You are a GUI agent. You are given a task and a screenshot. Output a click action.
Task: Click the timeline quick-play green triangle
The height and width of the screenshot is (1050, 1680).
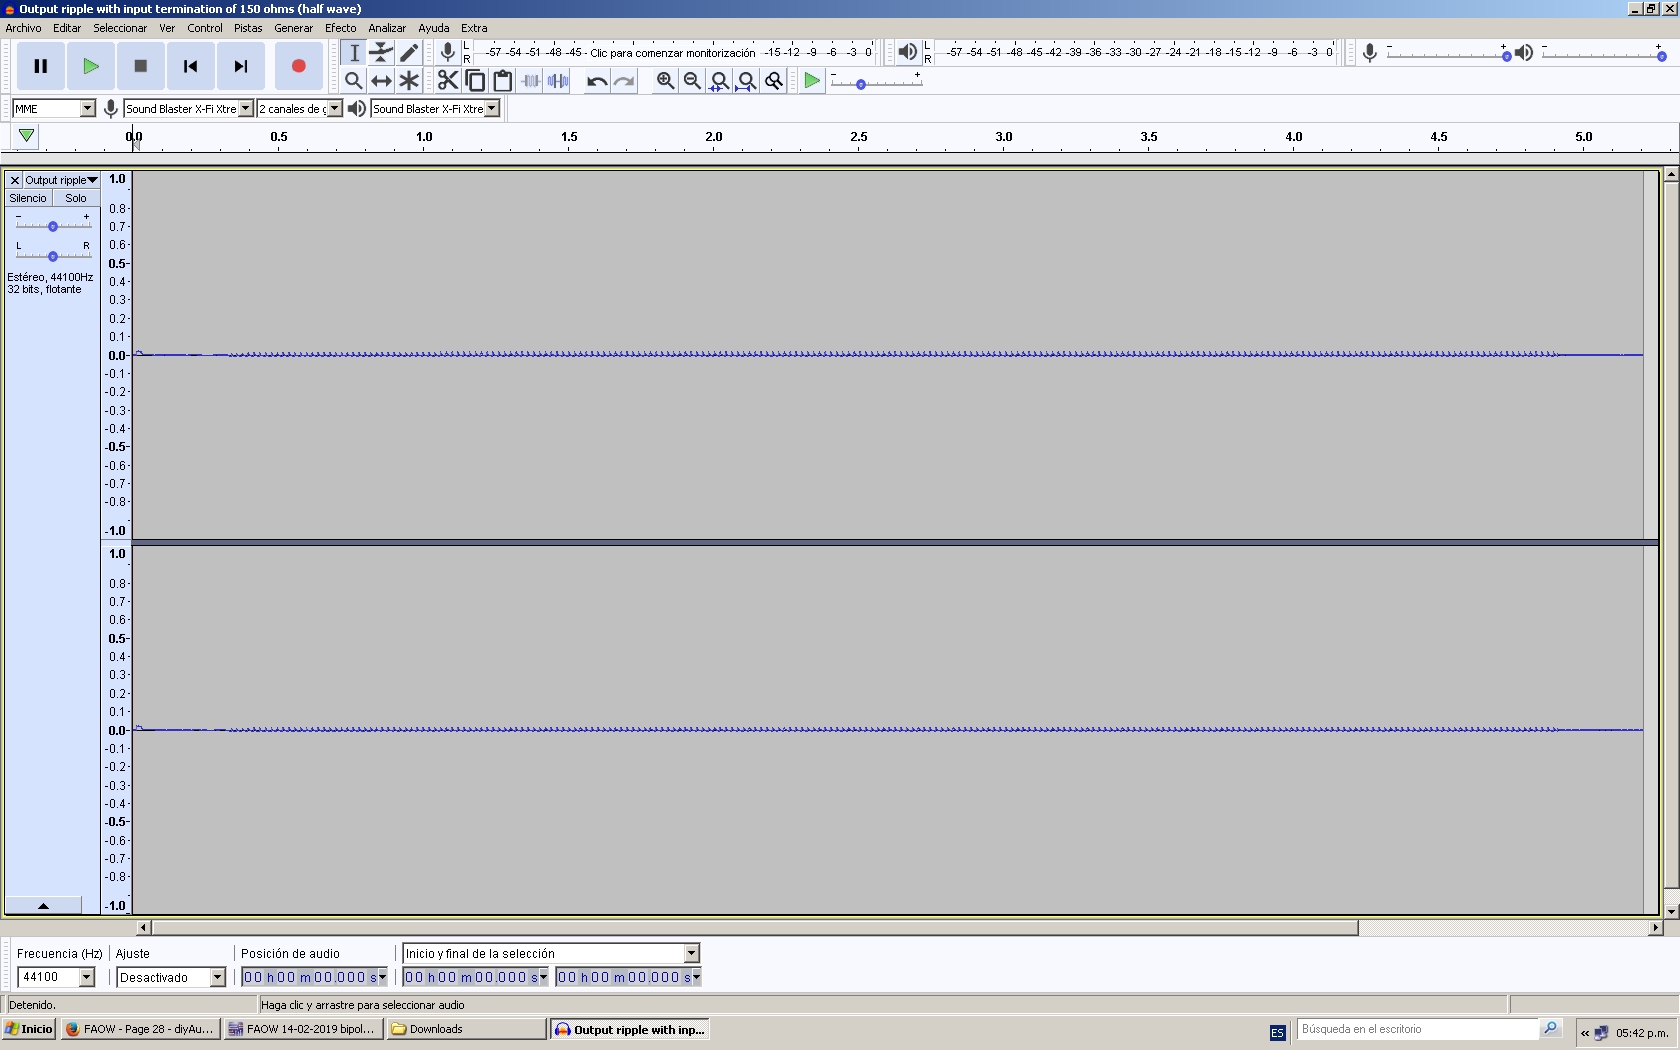tap(27, 135)
